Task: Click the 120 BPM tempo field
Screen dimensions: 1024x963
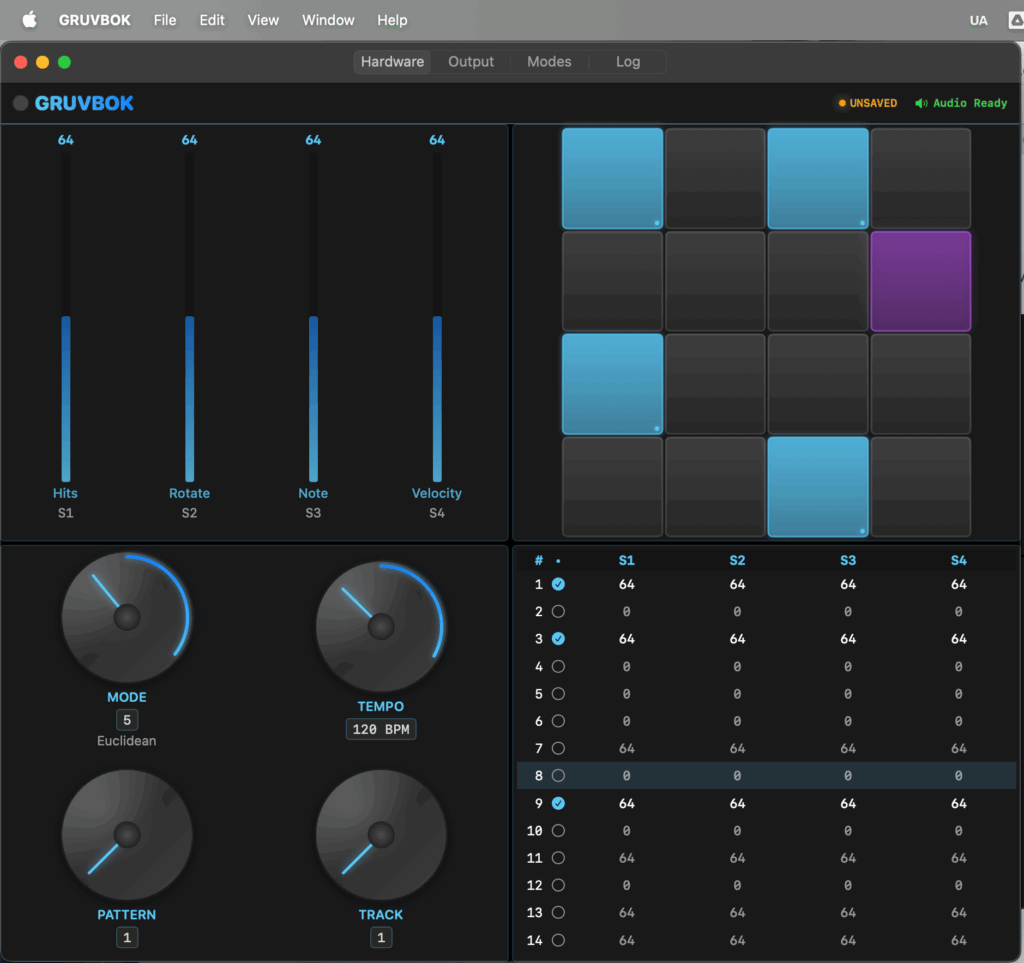Action: 380,728
